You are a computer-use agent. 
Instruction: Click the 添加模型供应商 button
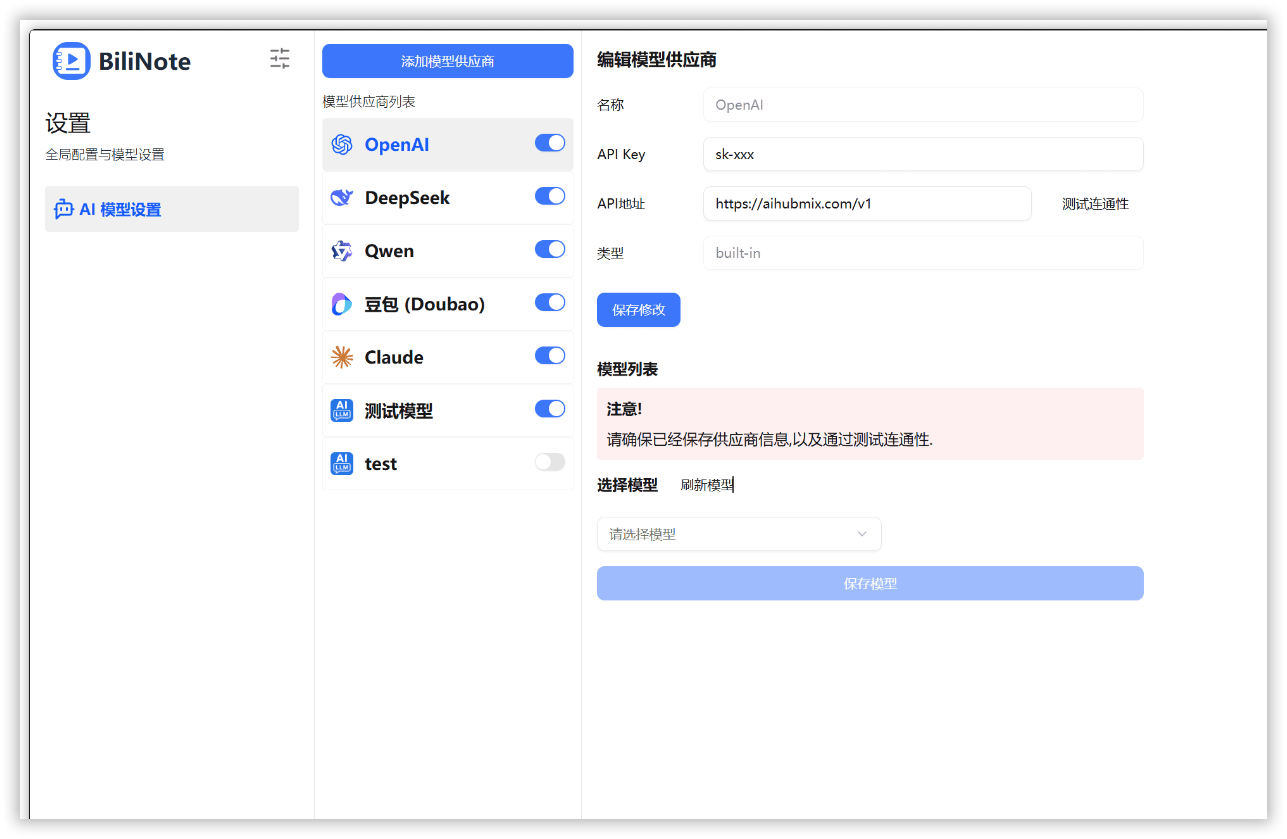point(448,61)
